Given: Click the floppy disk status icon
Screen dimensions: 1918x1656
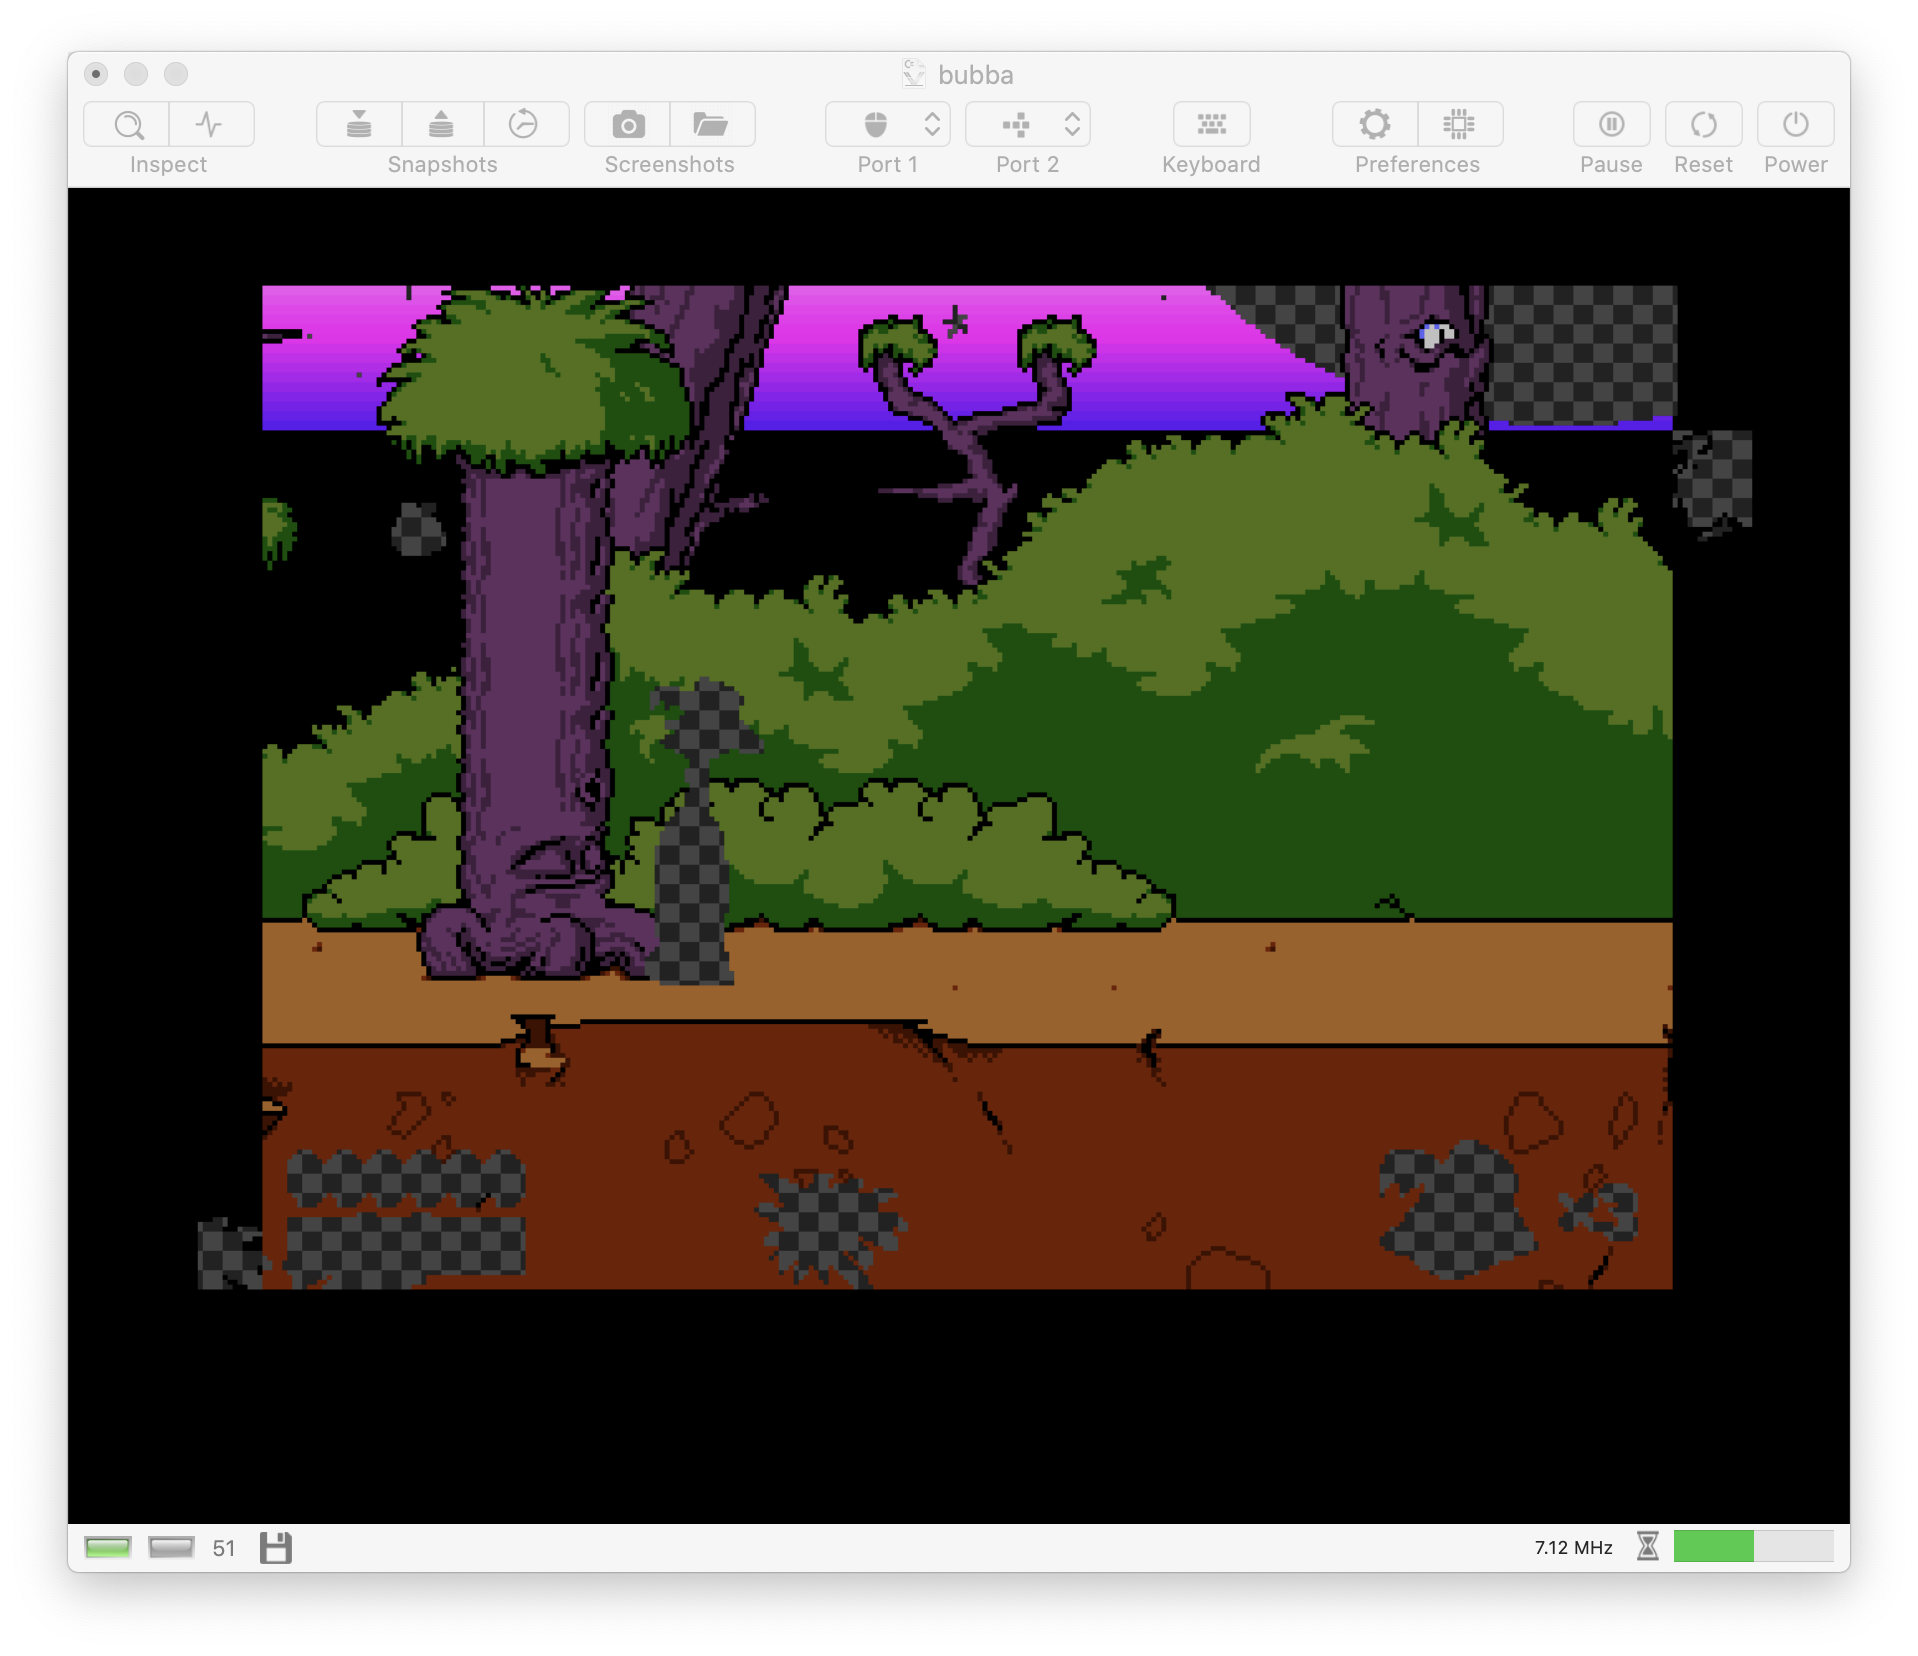Looking at the screenshot, I should point(276,1548).
